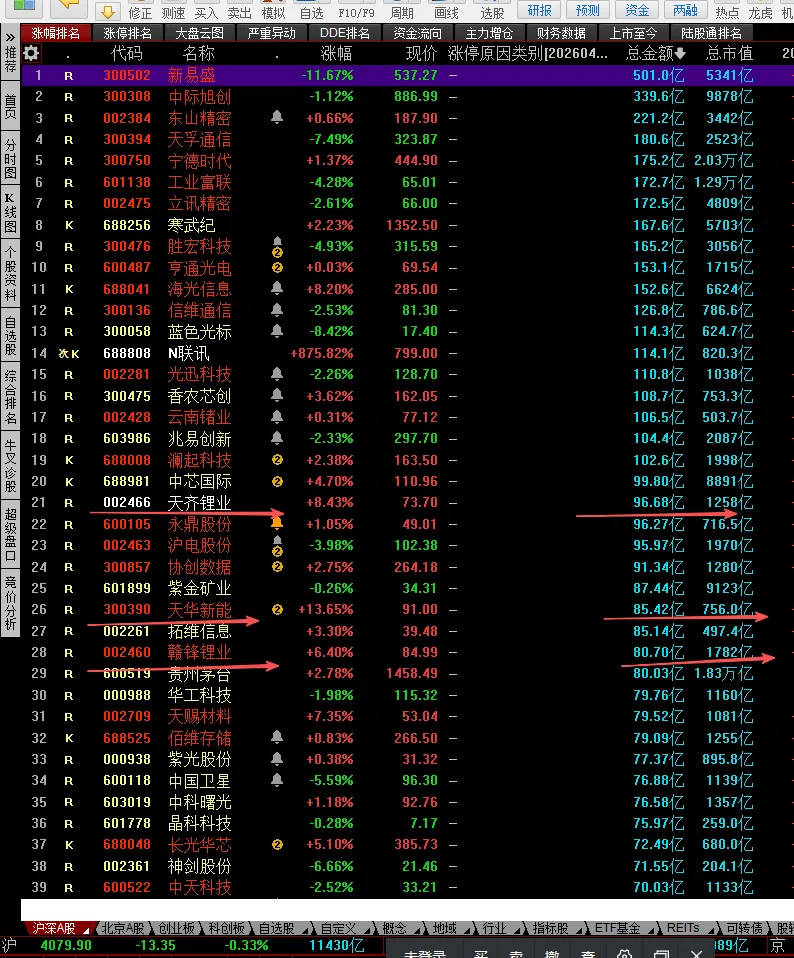Image resolution: width=794 pixels, height=958 pixels.
Task: Open dropdown arrow beside 自定义 tab
Action: (x=367, y=930)
